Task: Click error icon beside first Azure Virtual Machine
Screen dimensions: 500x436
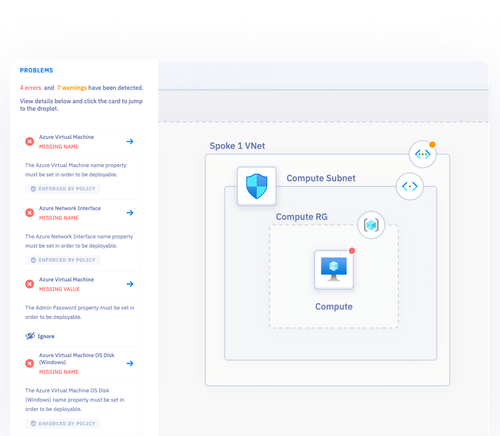Action: [x=30, y=141]
